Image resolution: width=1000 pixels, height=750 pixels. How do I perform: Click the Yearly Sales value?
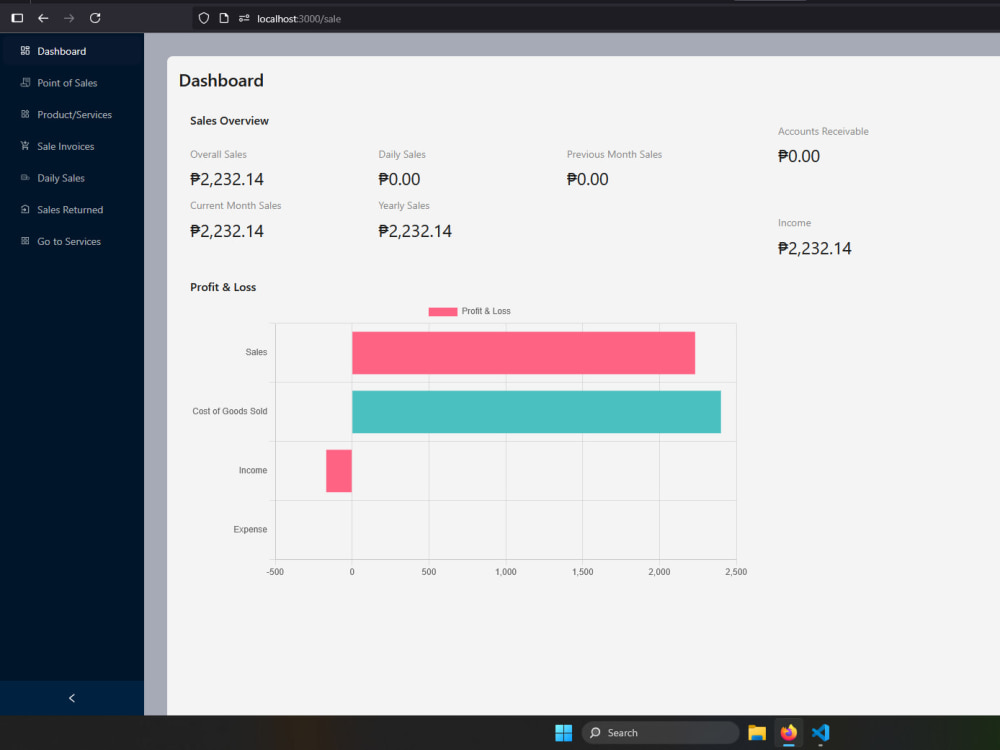[x=415, y=231]
